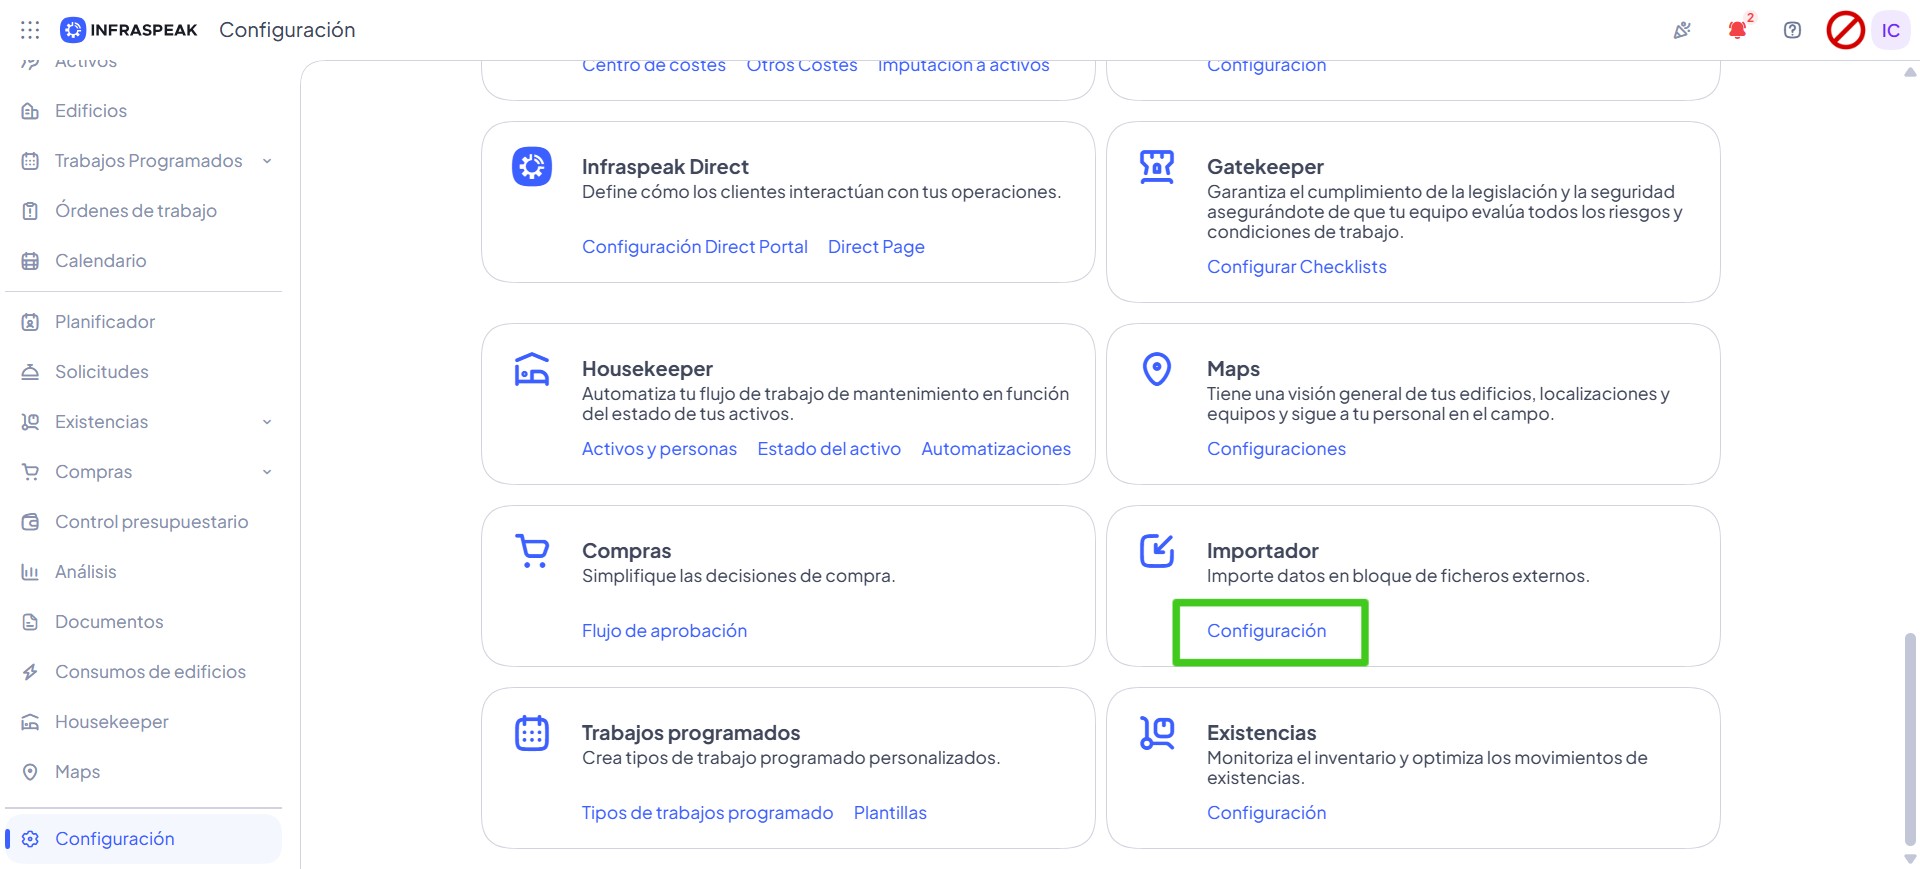Click the Documentos file icon in sidebar
Image resolution: width=1920 pixels, height=869 pixels.
pos(30,622)
